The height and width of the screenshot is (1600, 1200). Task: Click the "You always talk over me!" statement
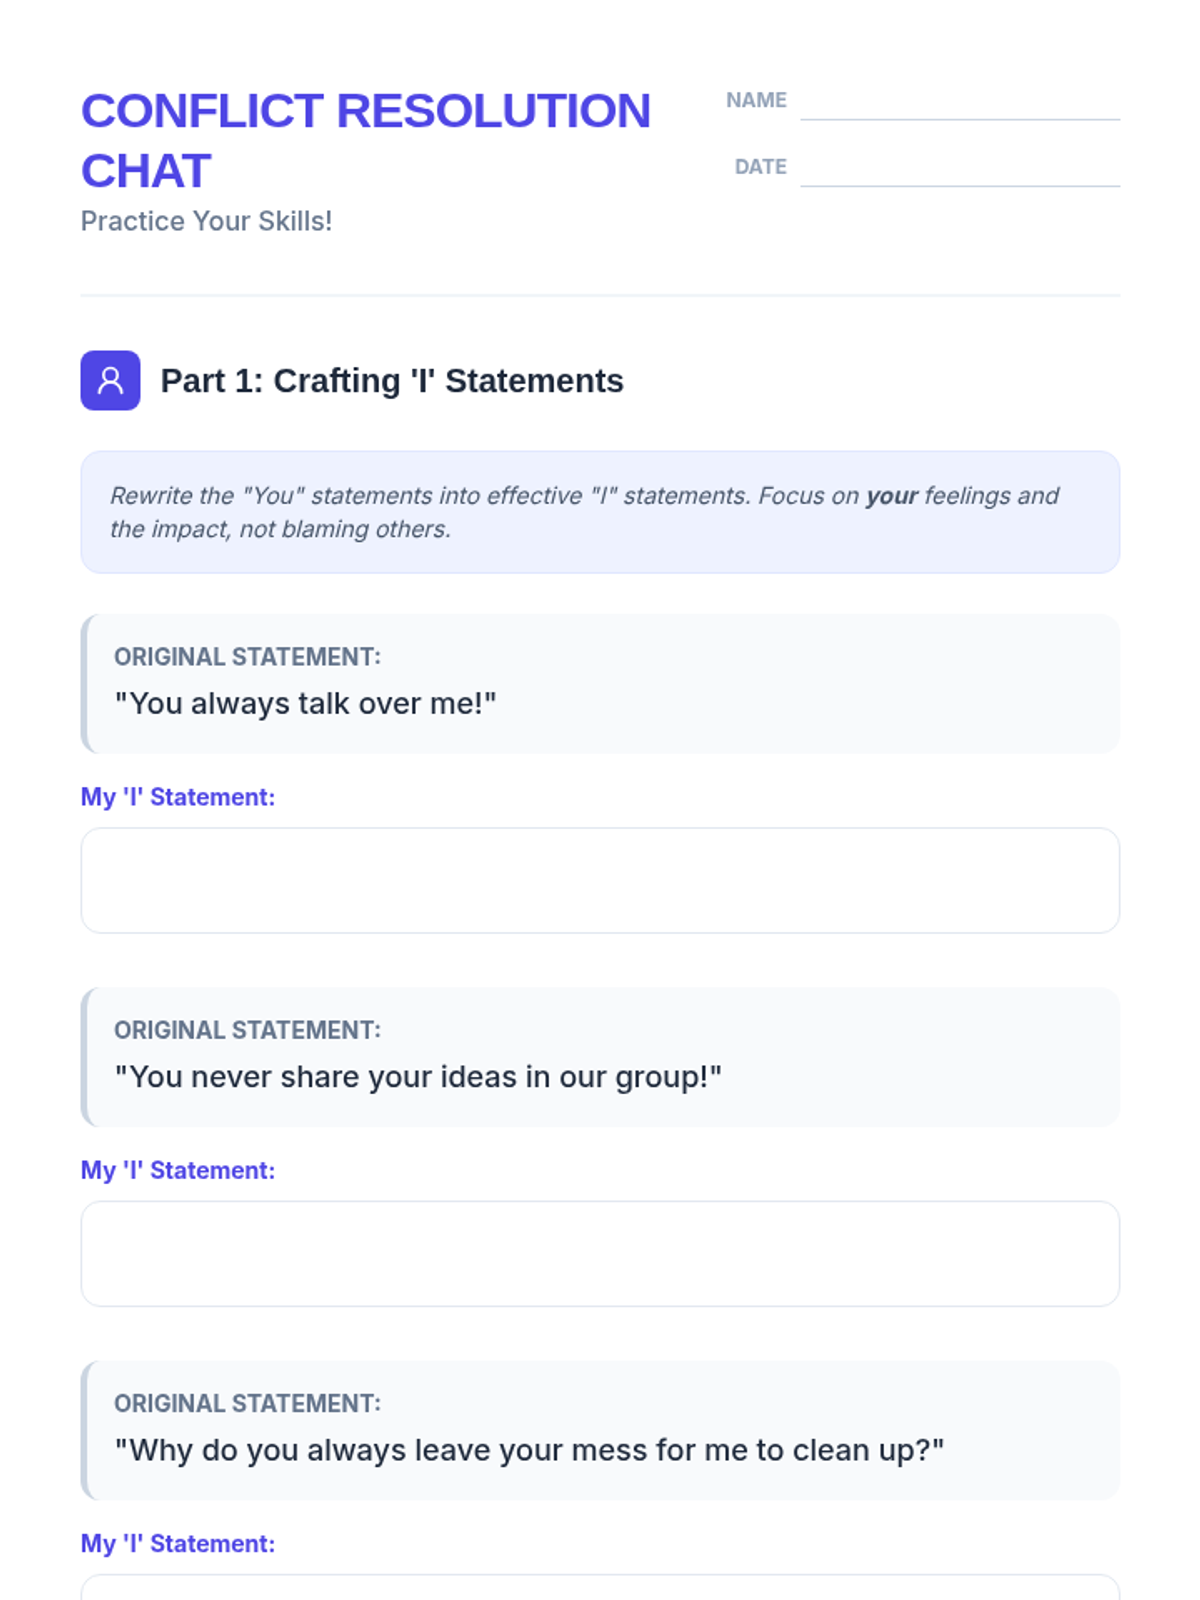[x=305, y=704]
